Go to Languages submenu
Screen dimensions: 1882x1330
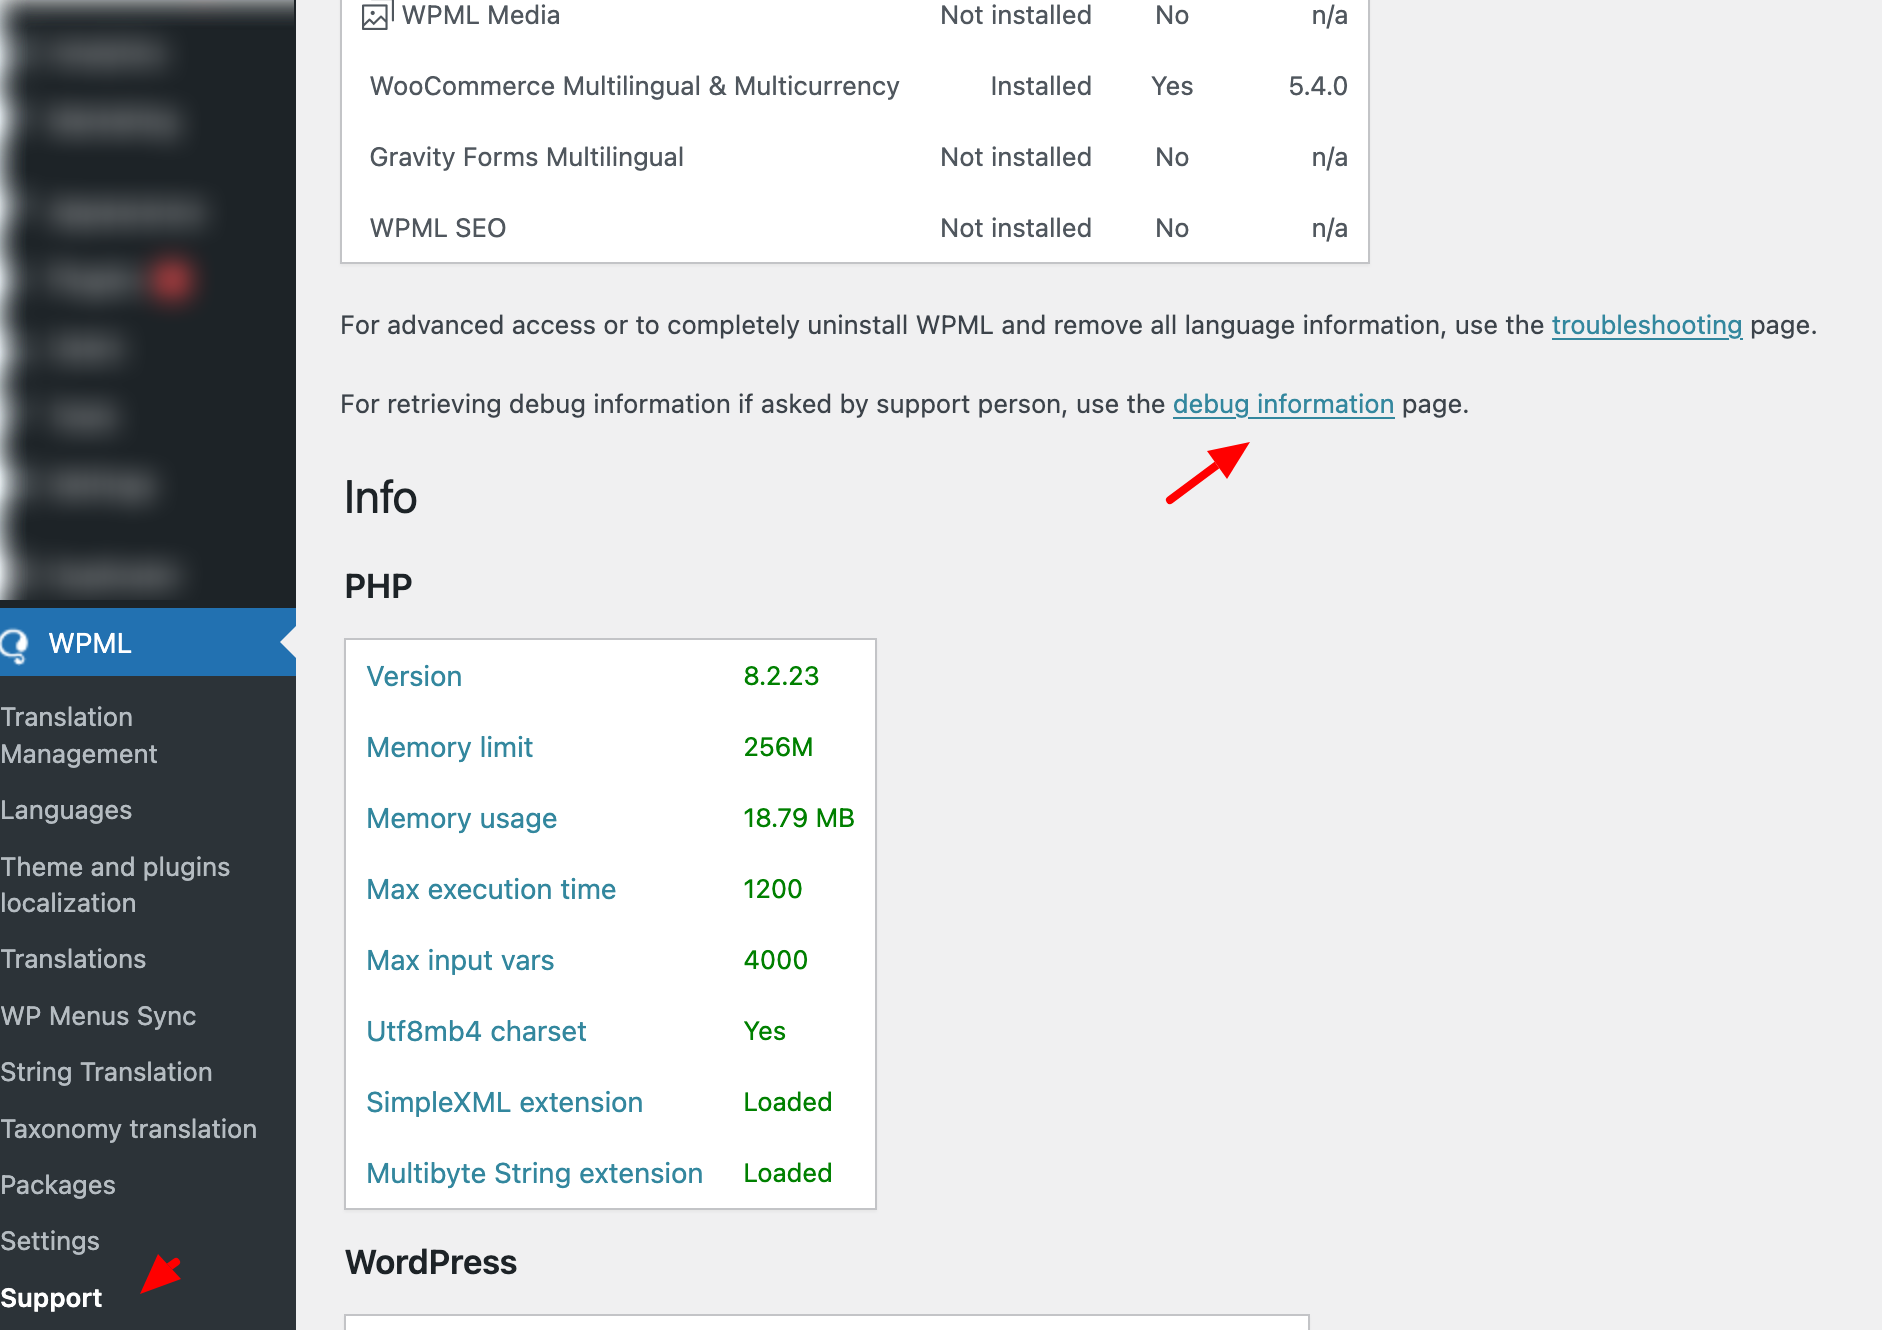tap(66, 810)
